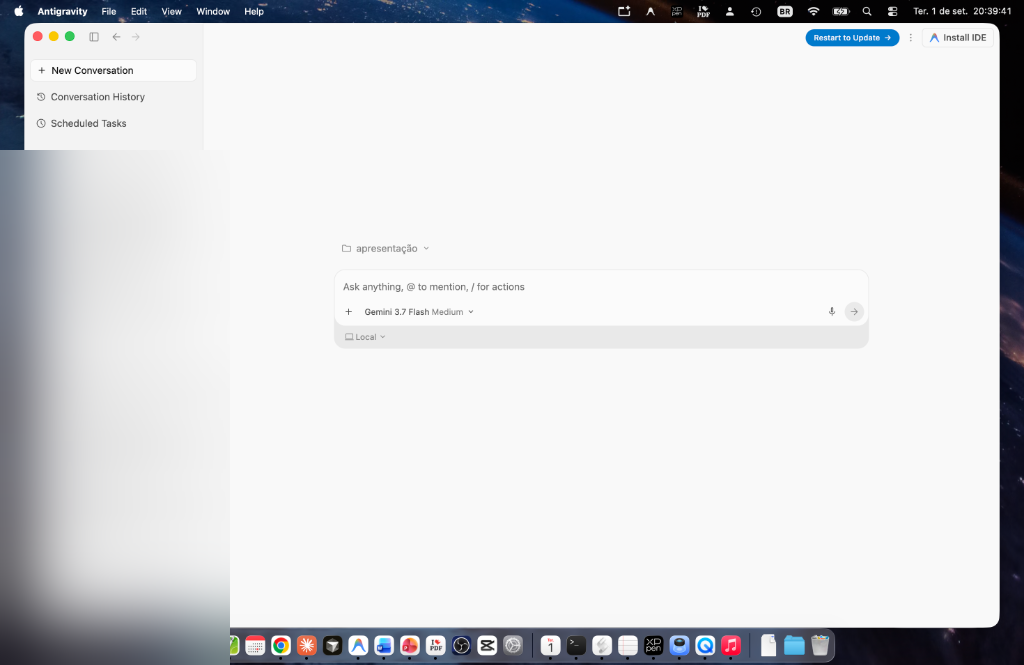The image size is (1024, 665).
Task: Add attachment with the plus icon
Action: [349, 312]
